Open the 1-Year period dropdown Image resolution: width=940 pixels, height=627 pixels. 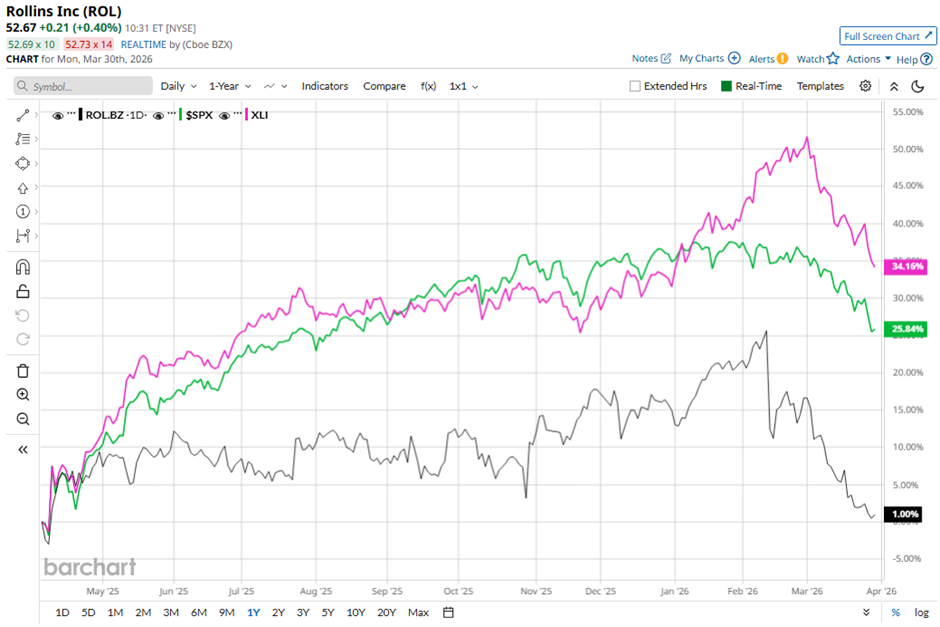pos(230,86)
